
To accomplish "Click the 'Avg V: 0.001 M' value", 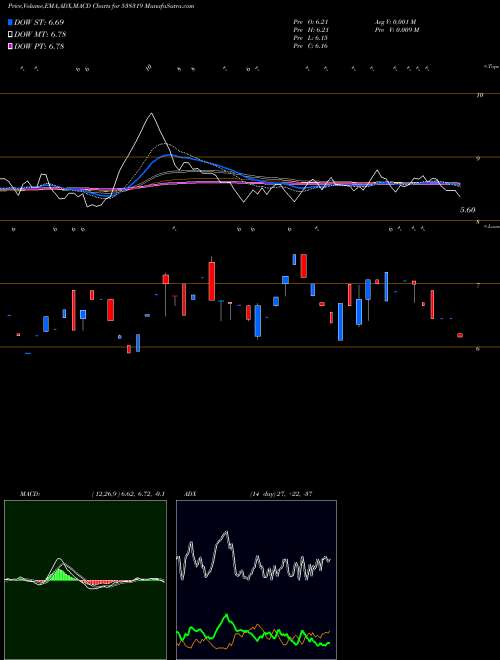I will pyautogui.click(x=395, y=22).
